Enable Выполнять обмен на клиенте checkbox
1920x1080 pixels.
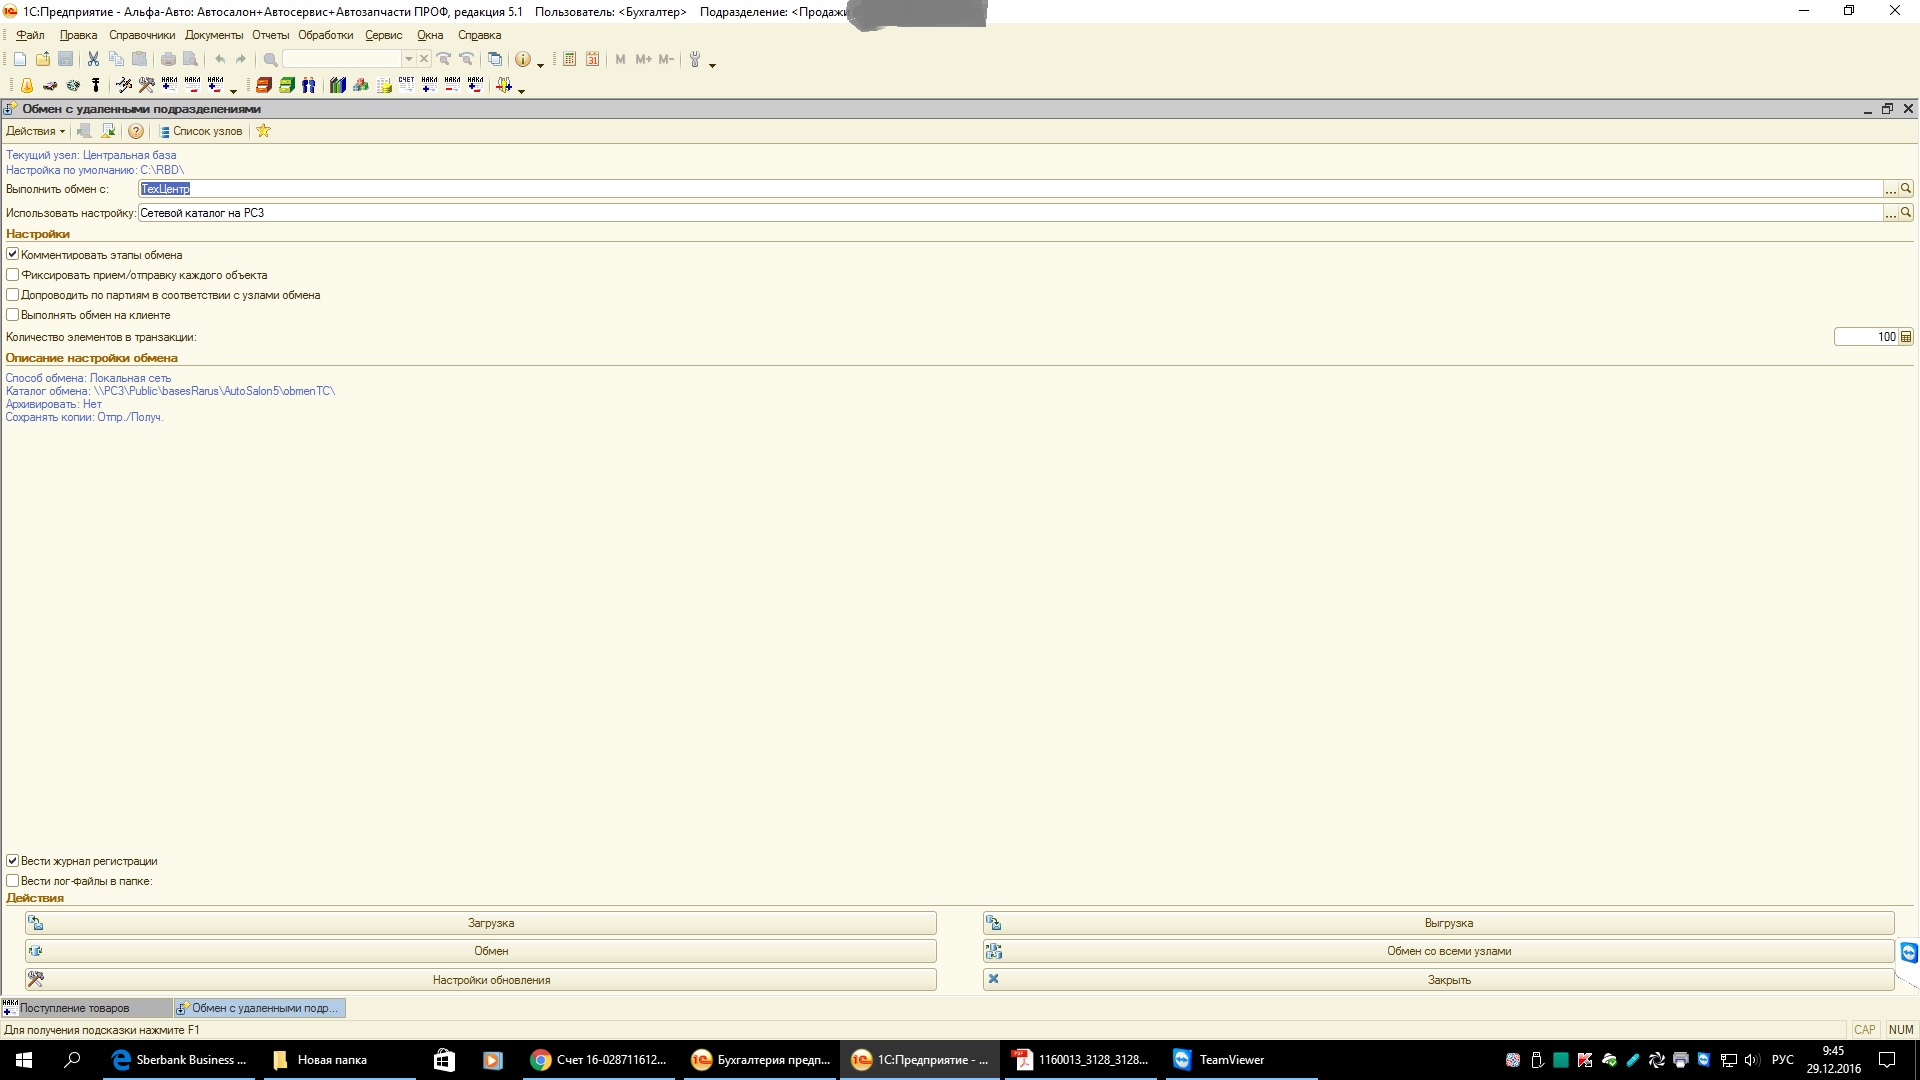point(13,315)
